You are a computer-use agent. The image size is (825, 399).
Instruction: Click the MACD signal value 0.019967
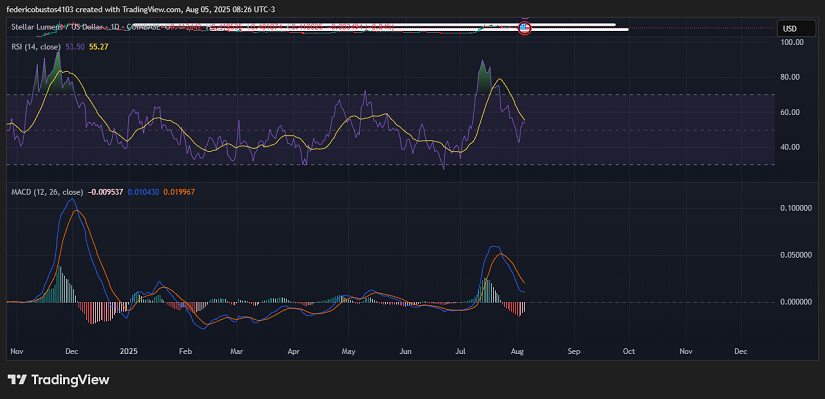click(x=179, y=192)
